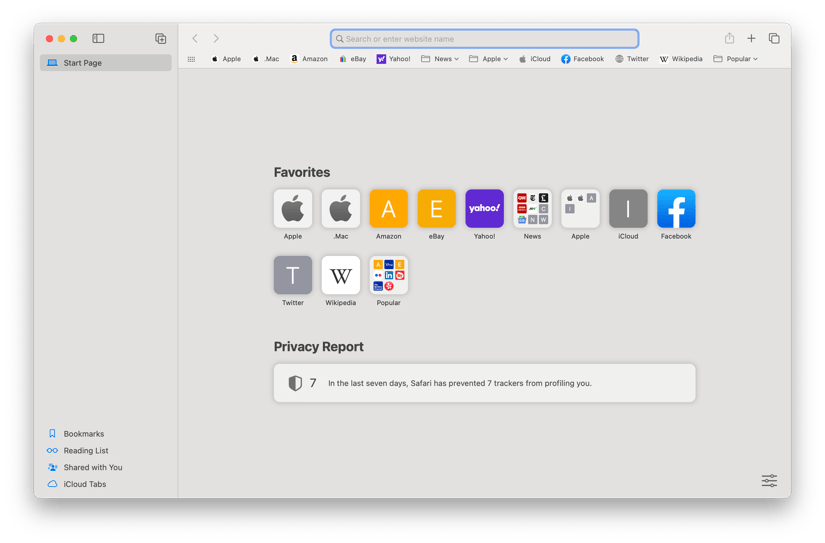The image size is (825, 543).
Task: Click the green full-screen window button
Action: [74, 38]
